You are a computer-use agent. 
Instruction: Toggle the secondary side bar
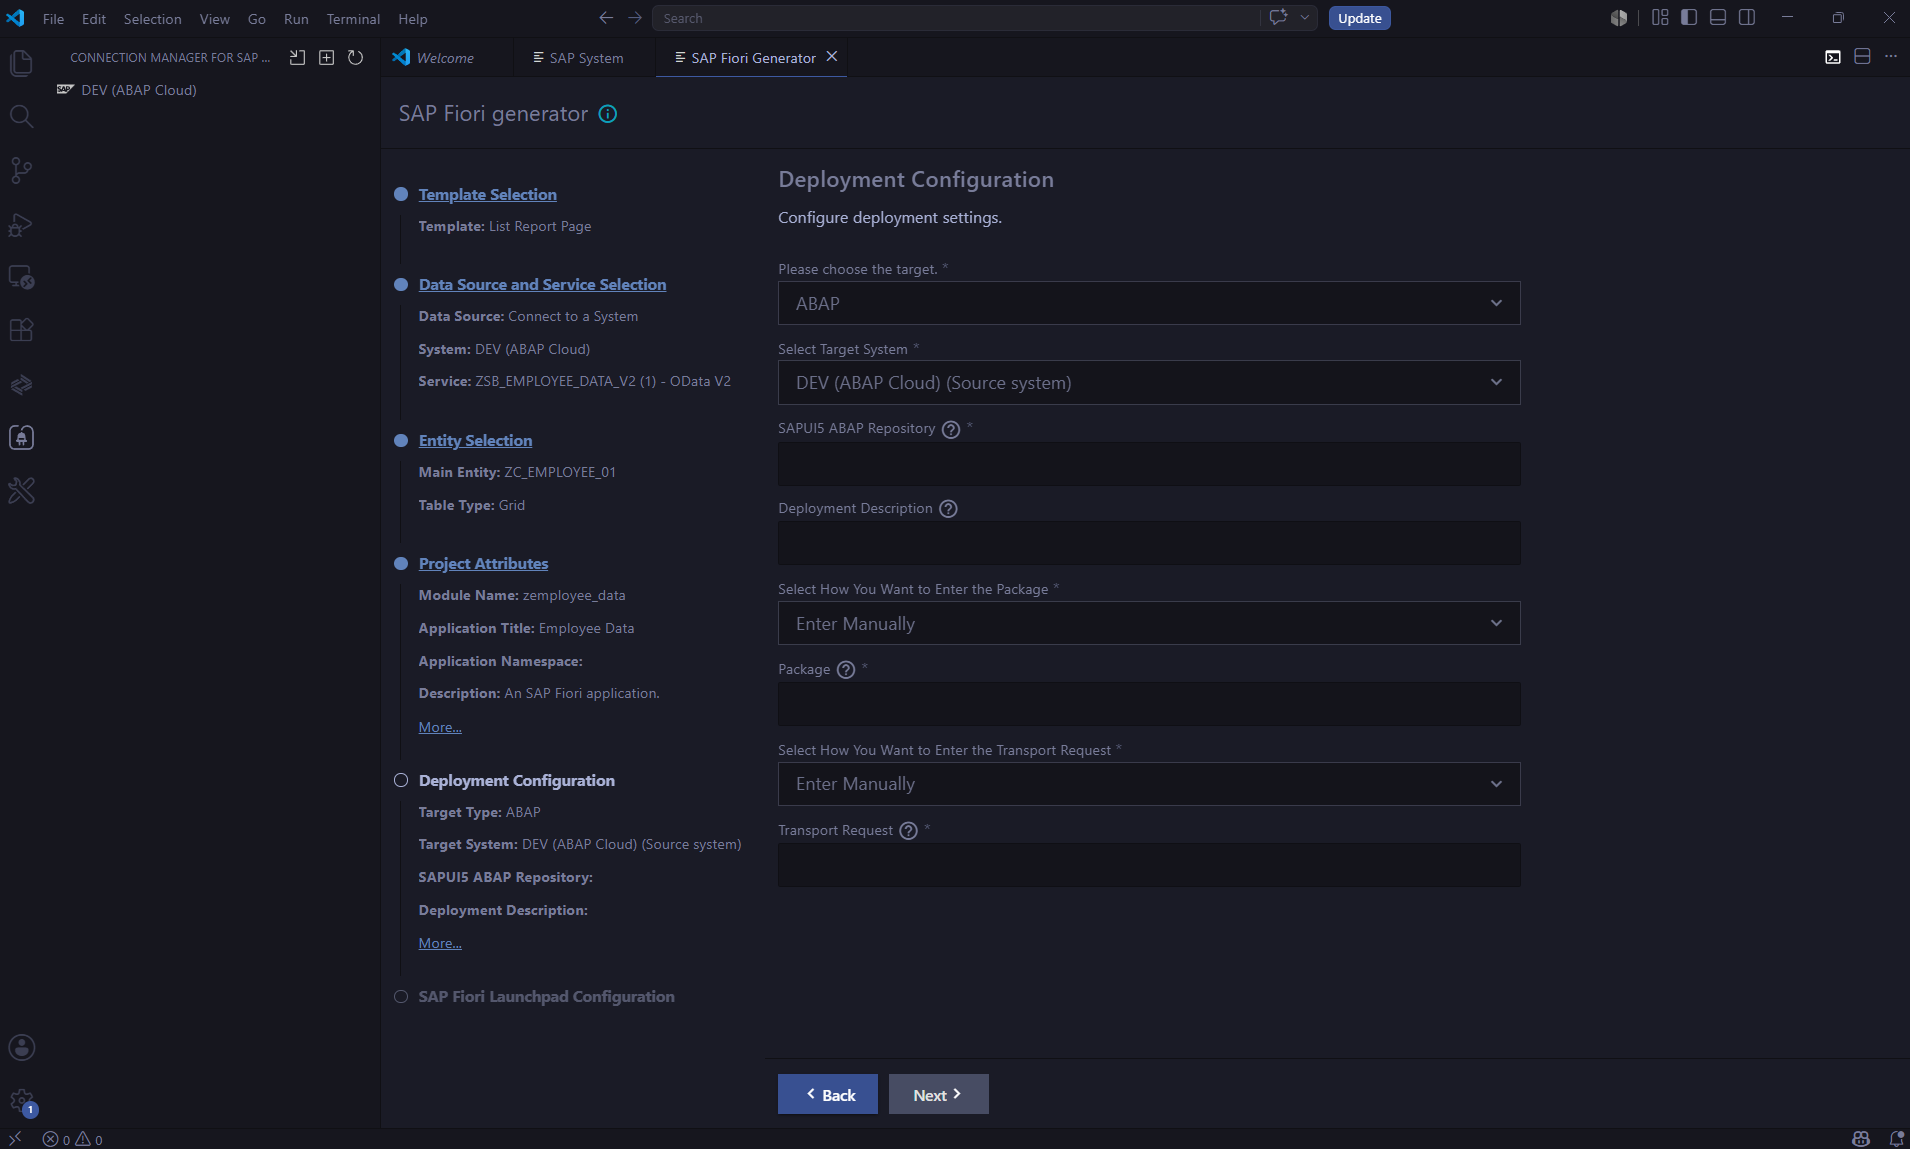click(x=1747, y=17)
